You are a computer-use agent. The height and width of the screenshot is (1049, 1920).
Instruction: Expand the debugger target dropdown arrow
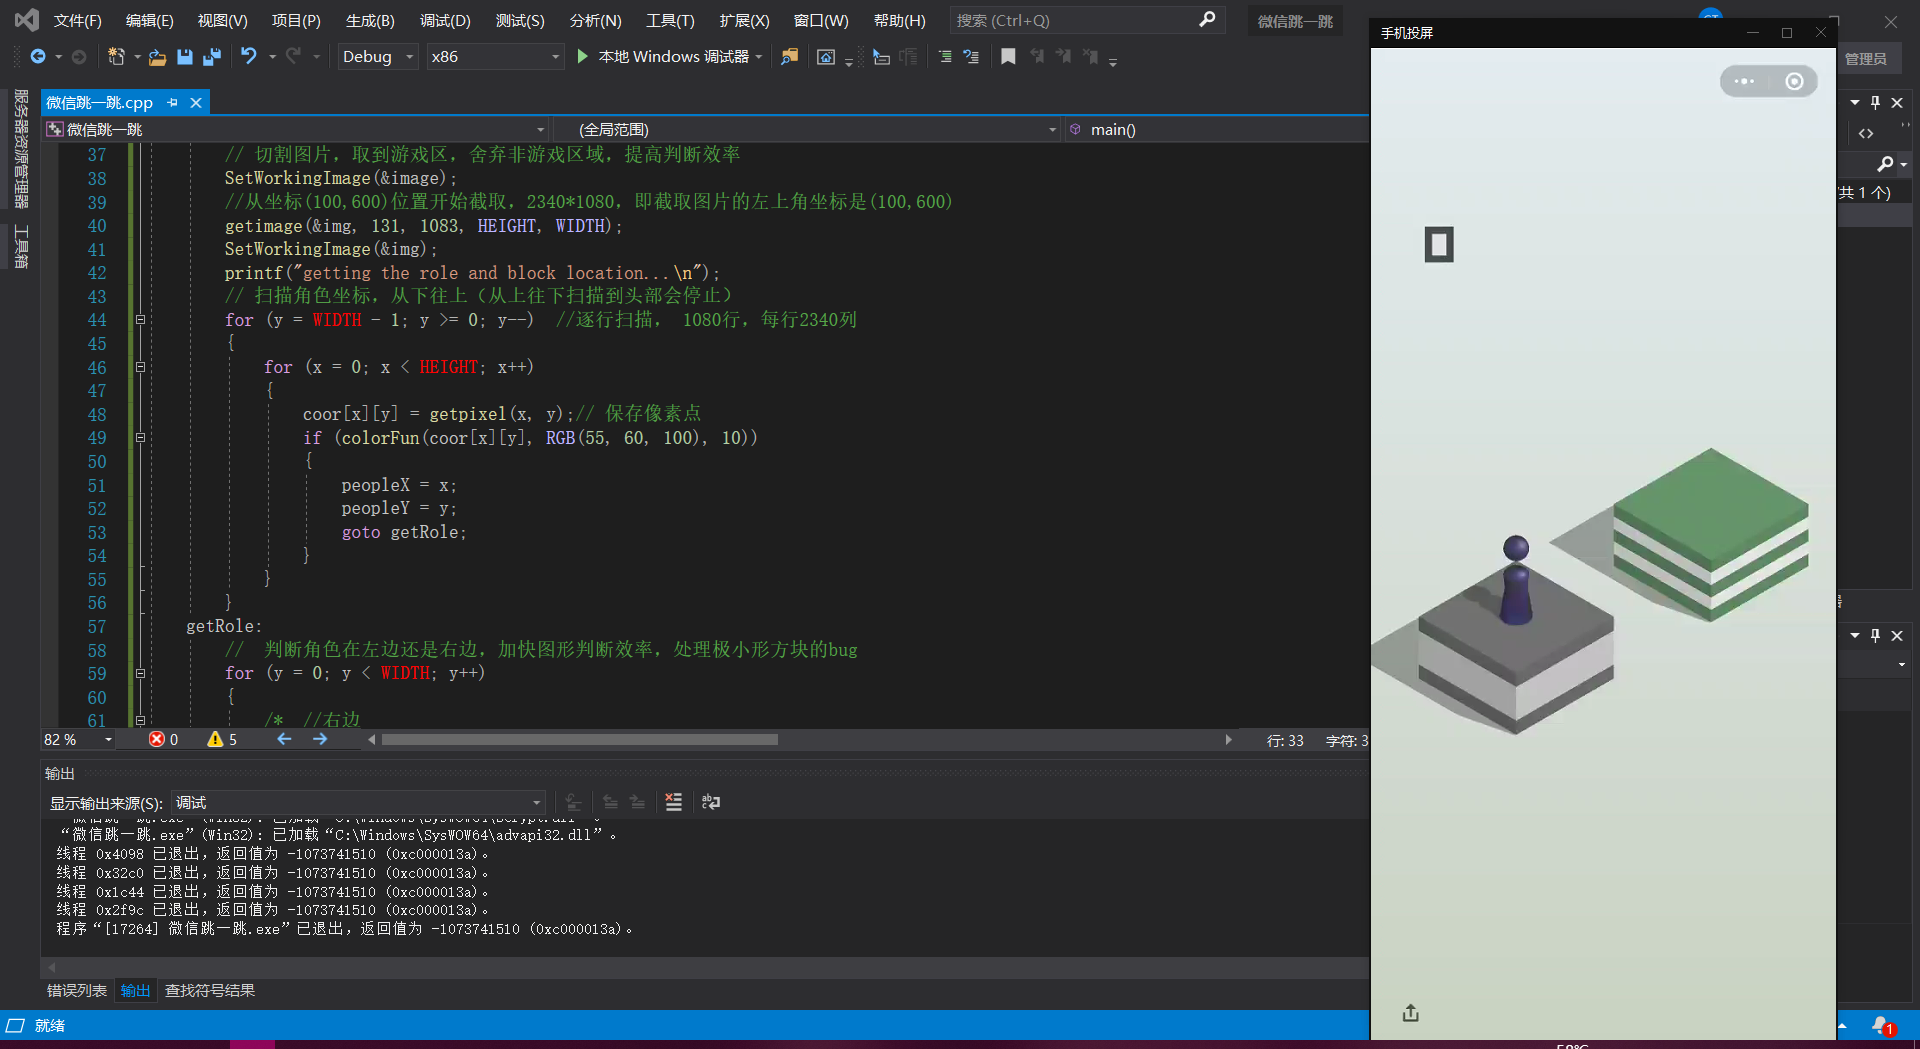coord(759,57)
